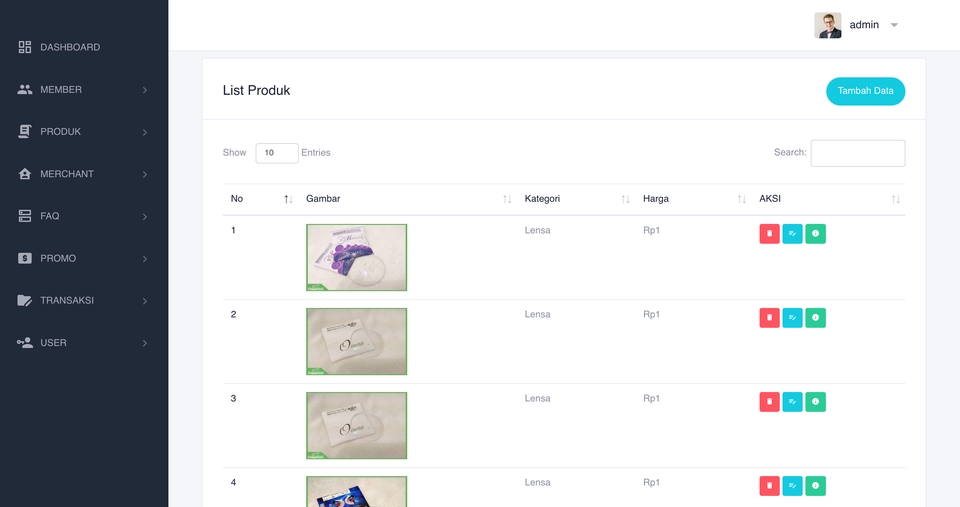Screen dimensions: 960x507
Task: Click the Kategori column header
Action: pyautogui.click(x=542, y=198)
